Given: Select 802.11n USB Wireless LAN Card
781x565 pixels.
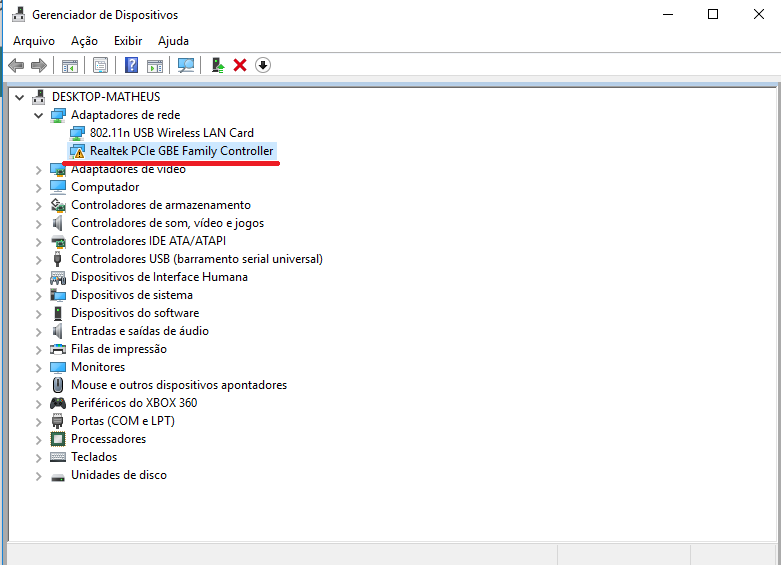Looking at the screenshot, I should pos(172,133).
